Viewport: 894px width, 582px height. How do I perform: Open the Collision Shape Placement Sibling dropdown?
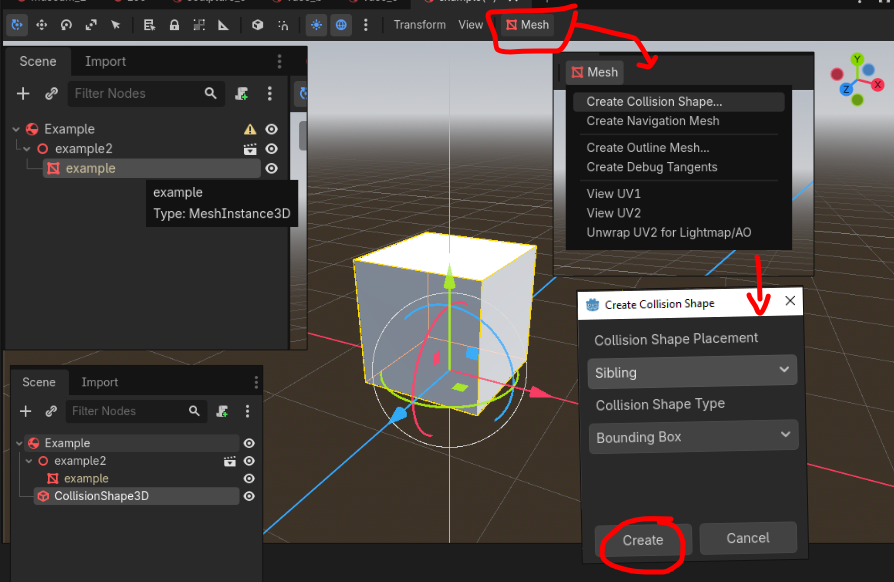(692, 372)
